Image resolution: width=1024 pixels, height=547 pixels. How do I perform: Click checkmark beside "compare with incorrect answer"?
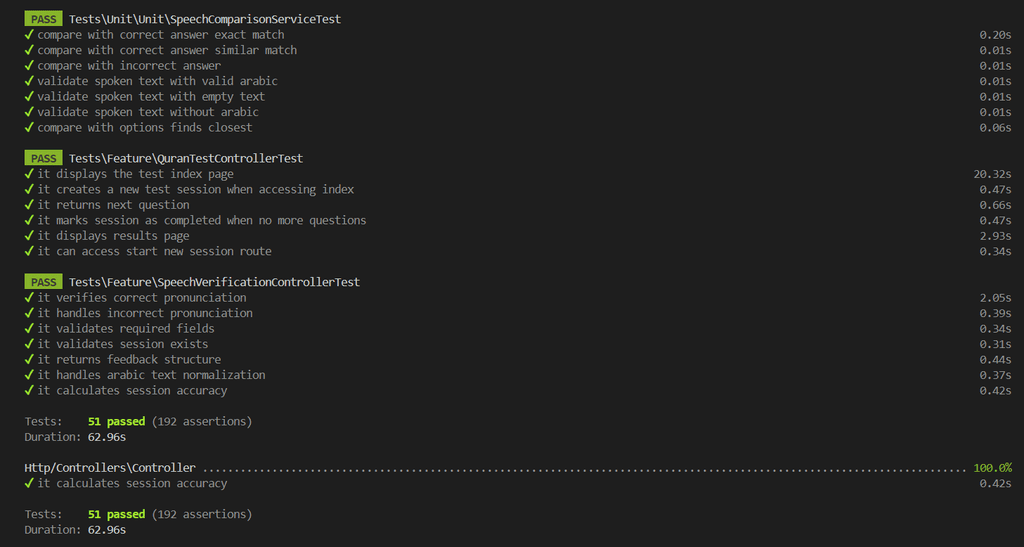tap(29, 66)
